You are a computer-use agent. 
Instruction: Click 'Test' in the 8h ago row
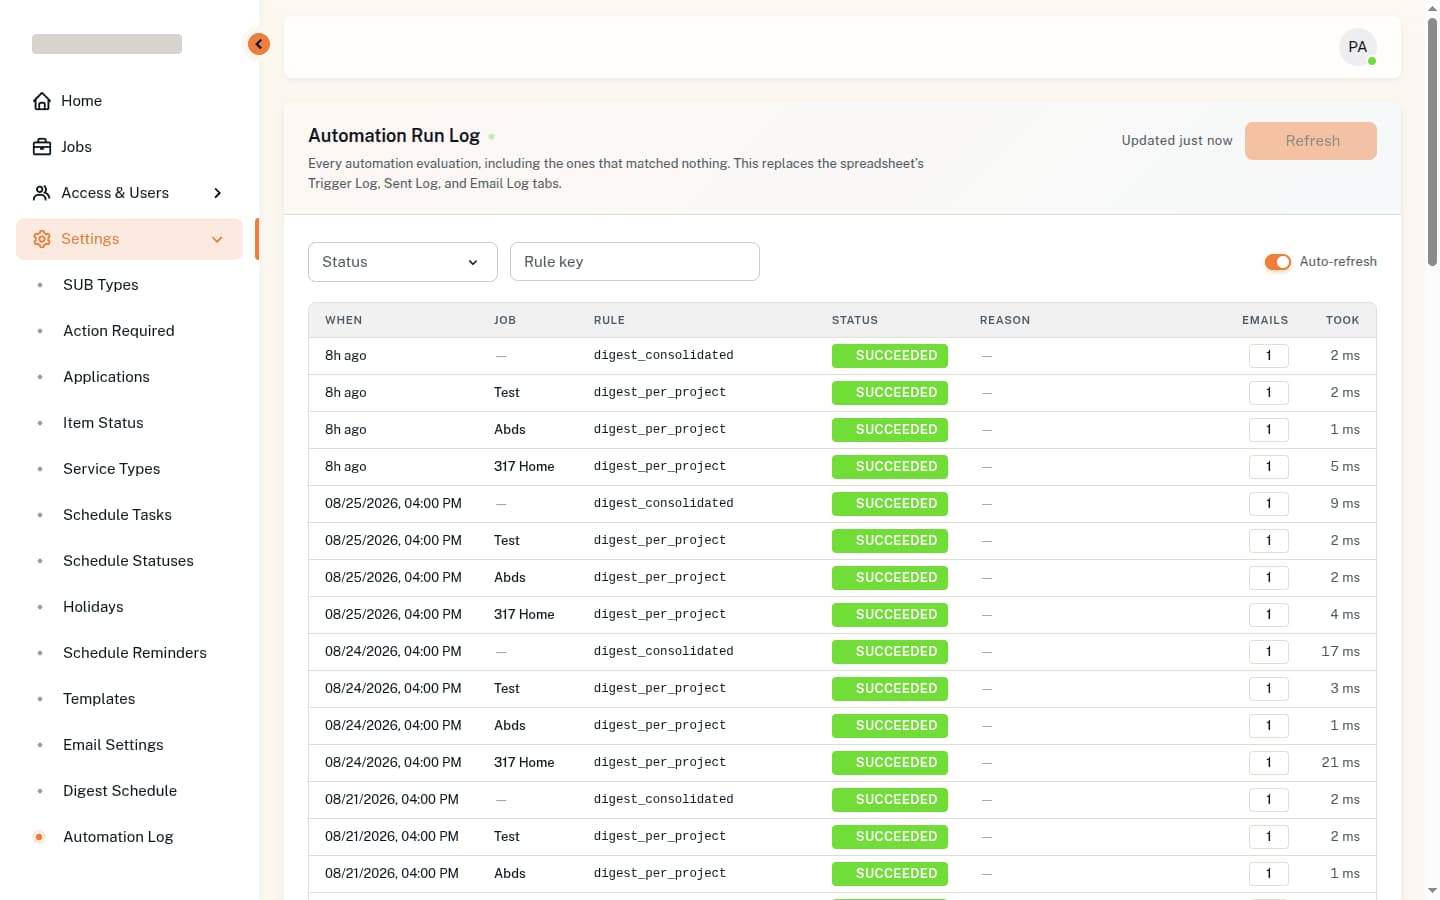(x=507, y=393)
